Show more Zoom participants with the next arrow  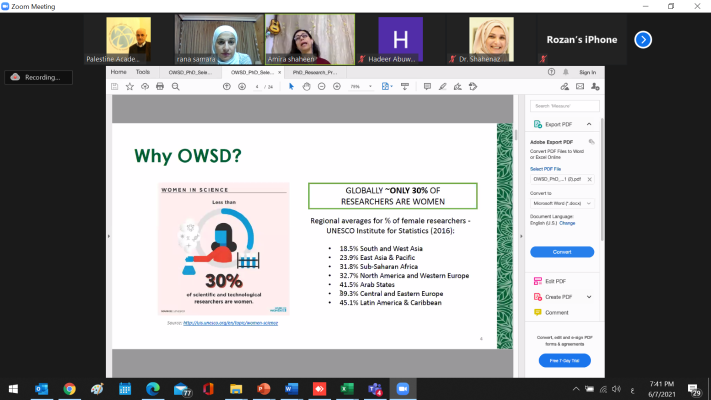[x=643, y=40]
